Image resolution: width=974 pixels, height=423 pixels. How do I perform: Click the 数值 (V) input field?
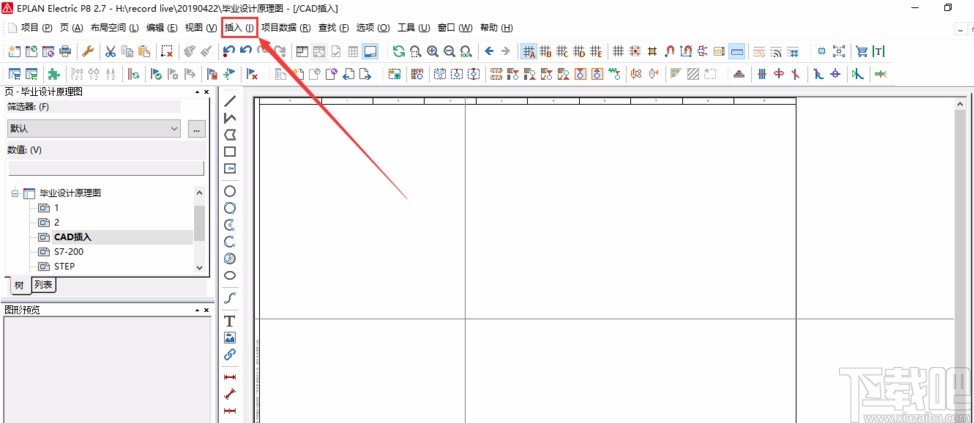click(x=106, y=168)
